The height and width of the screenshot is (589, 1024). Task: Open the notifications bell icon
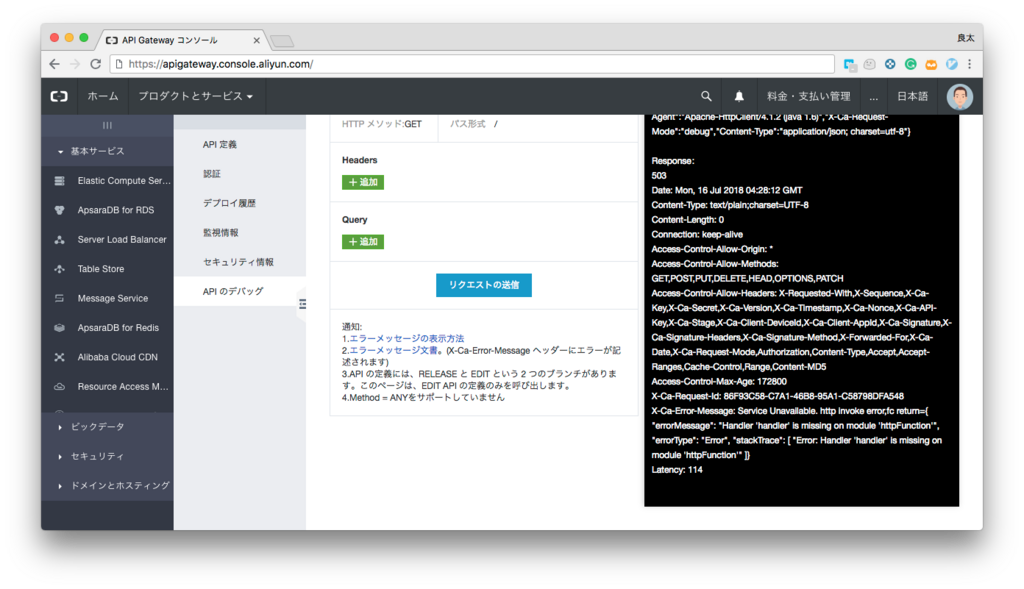click(739, 96)
